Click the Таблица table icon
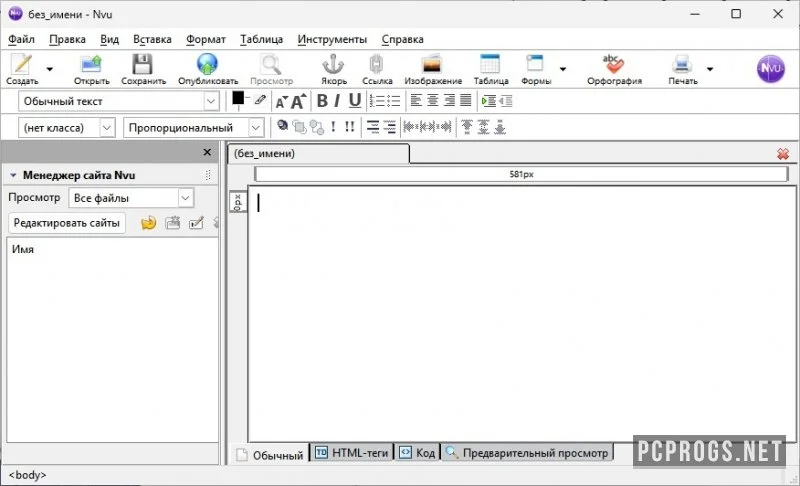 (490, 64)
